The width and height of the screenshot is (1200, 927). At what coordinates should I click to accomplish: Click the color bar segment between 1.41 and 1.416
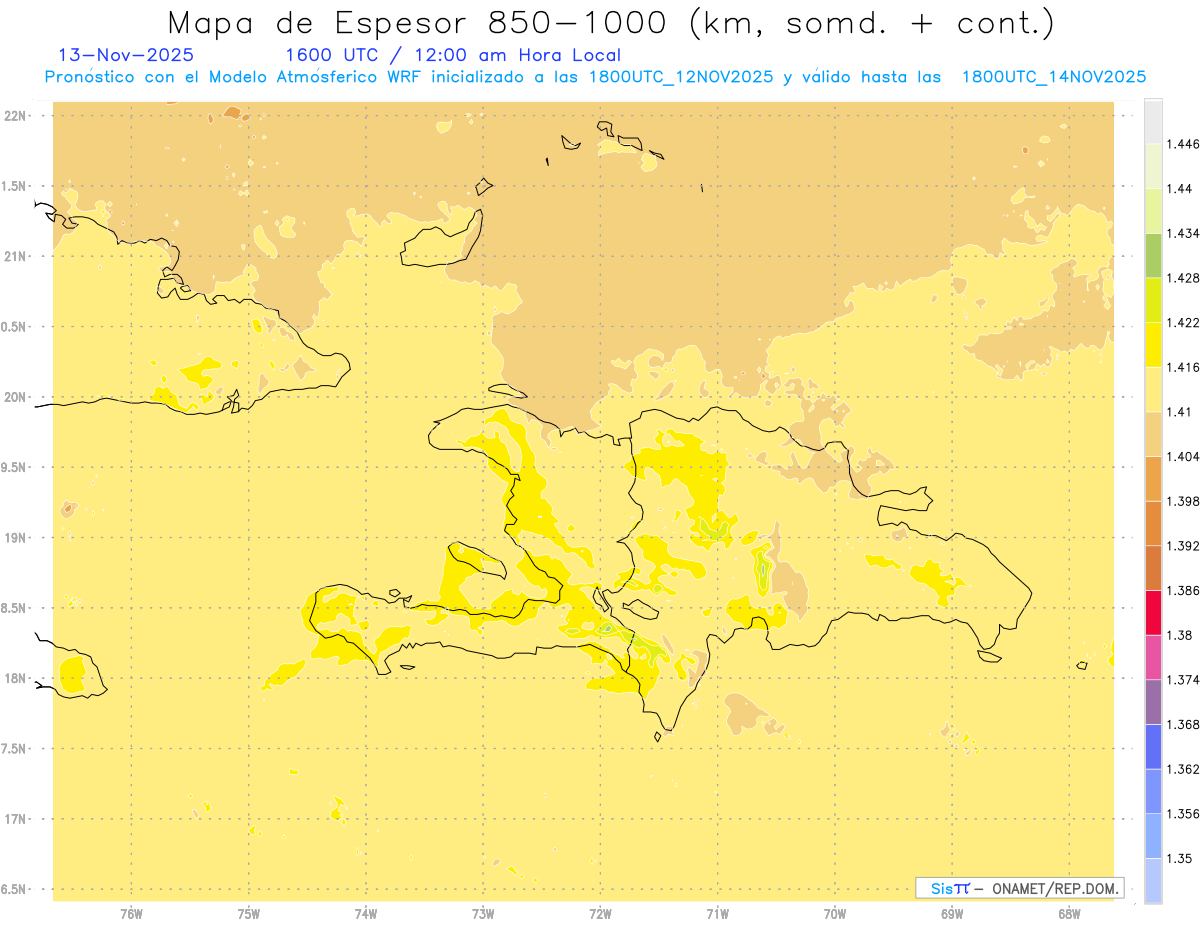point(1153,389)
